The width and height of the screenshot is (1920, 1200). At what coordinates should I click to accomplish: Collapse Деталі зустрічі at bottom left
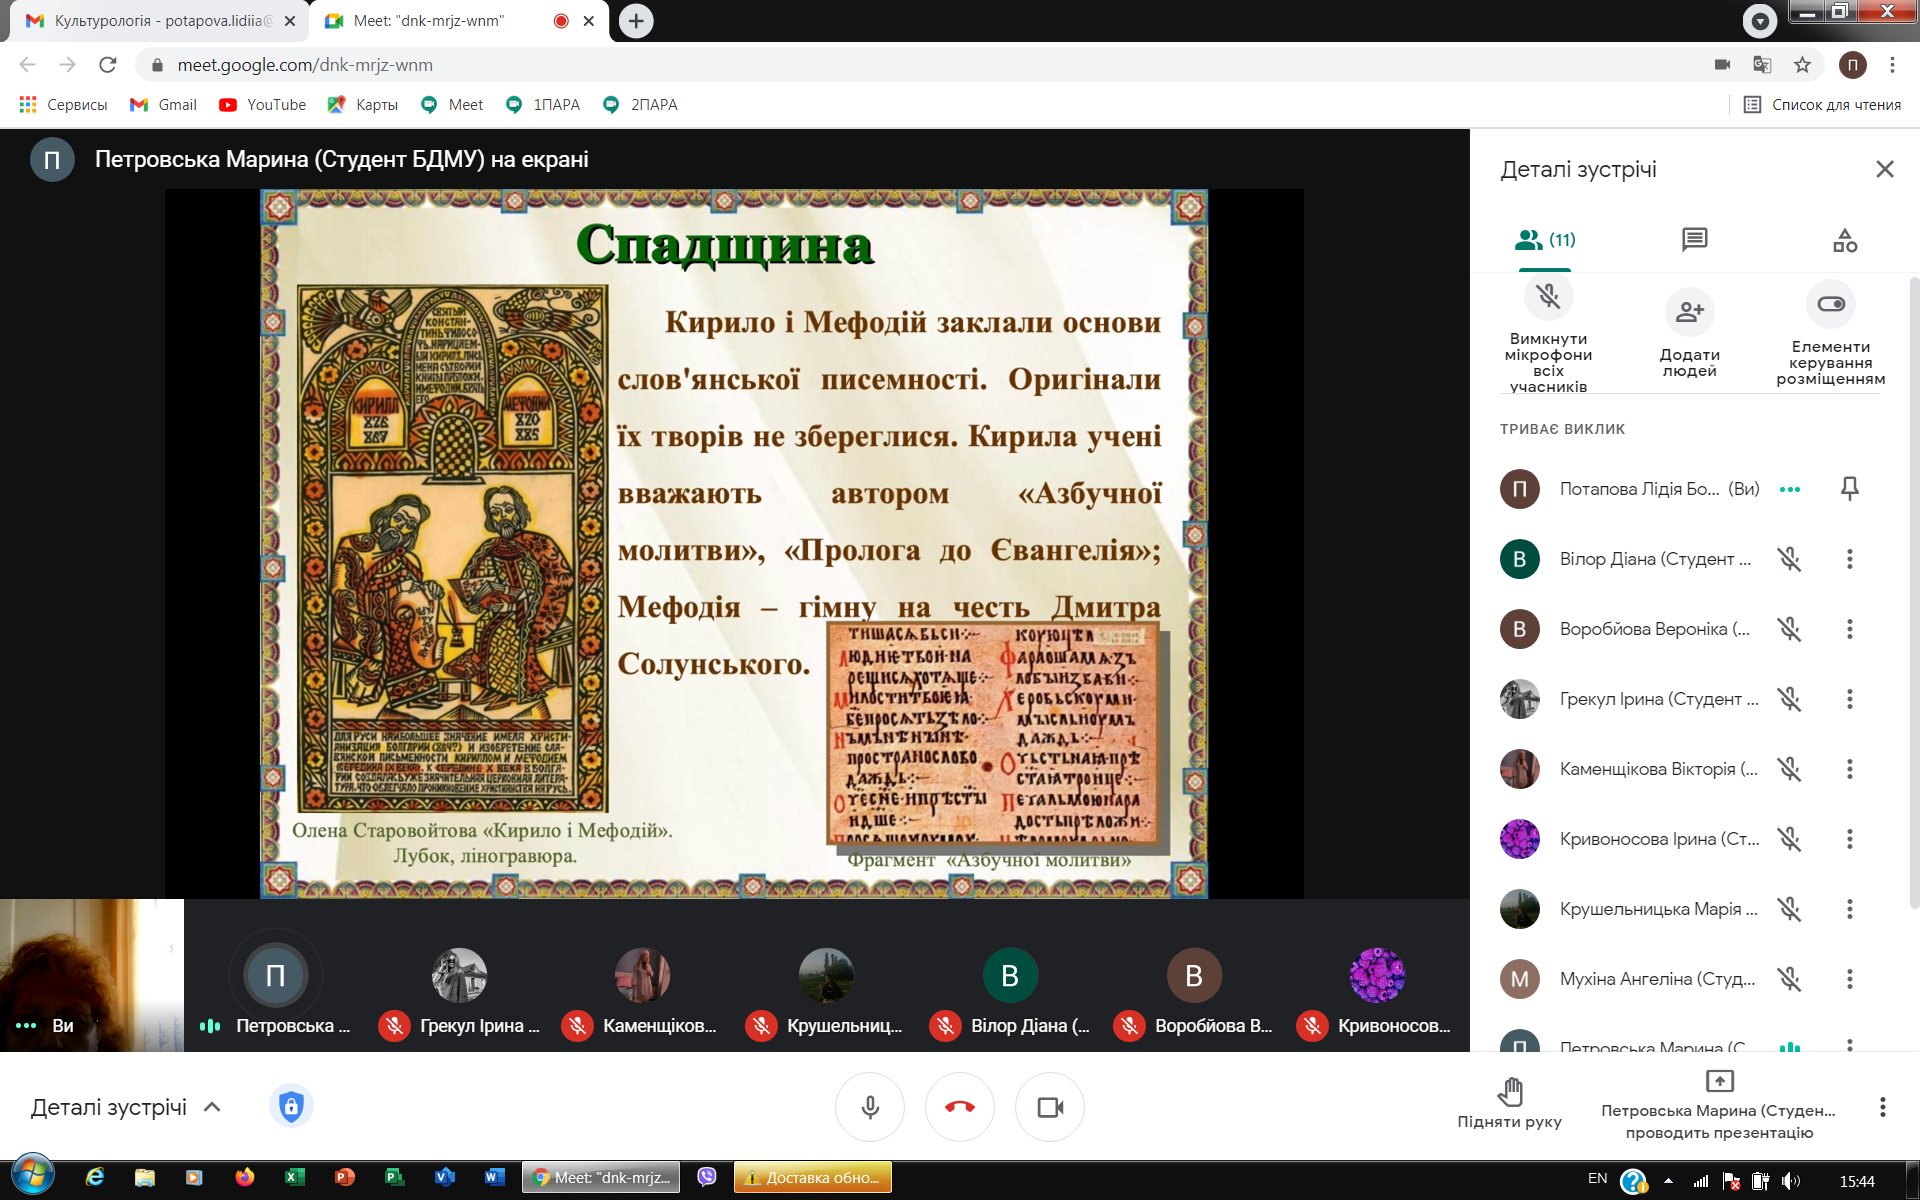126,1107
